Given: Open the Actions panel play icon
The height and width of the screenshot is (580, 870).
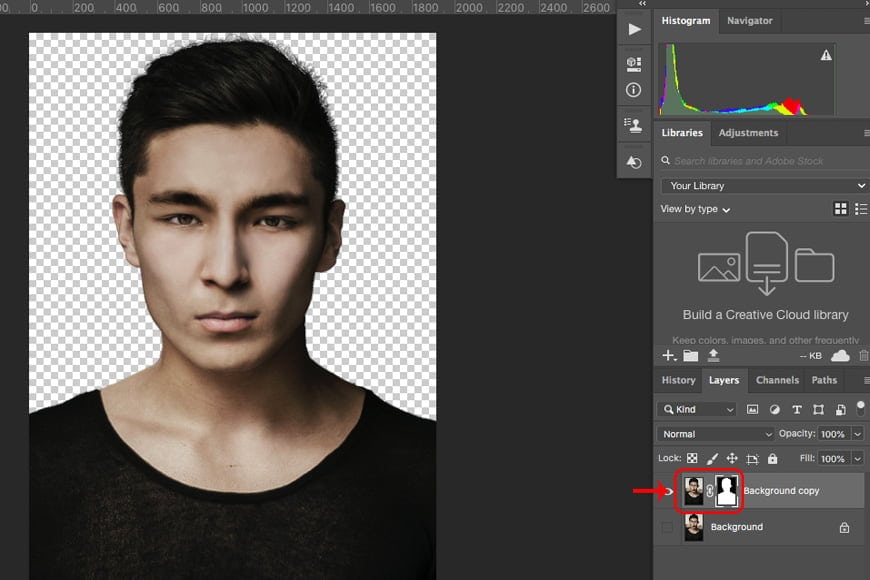Looking at the screenshot, I should coord(634,29).
